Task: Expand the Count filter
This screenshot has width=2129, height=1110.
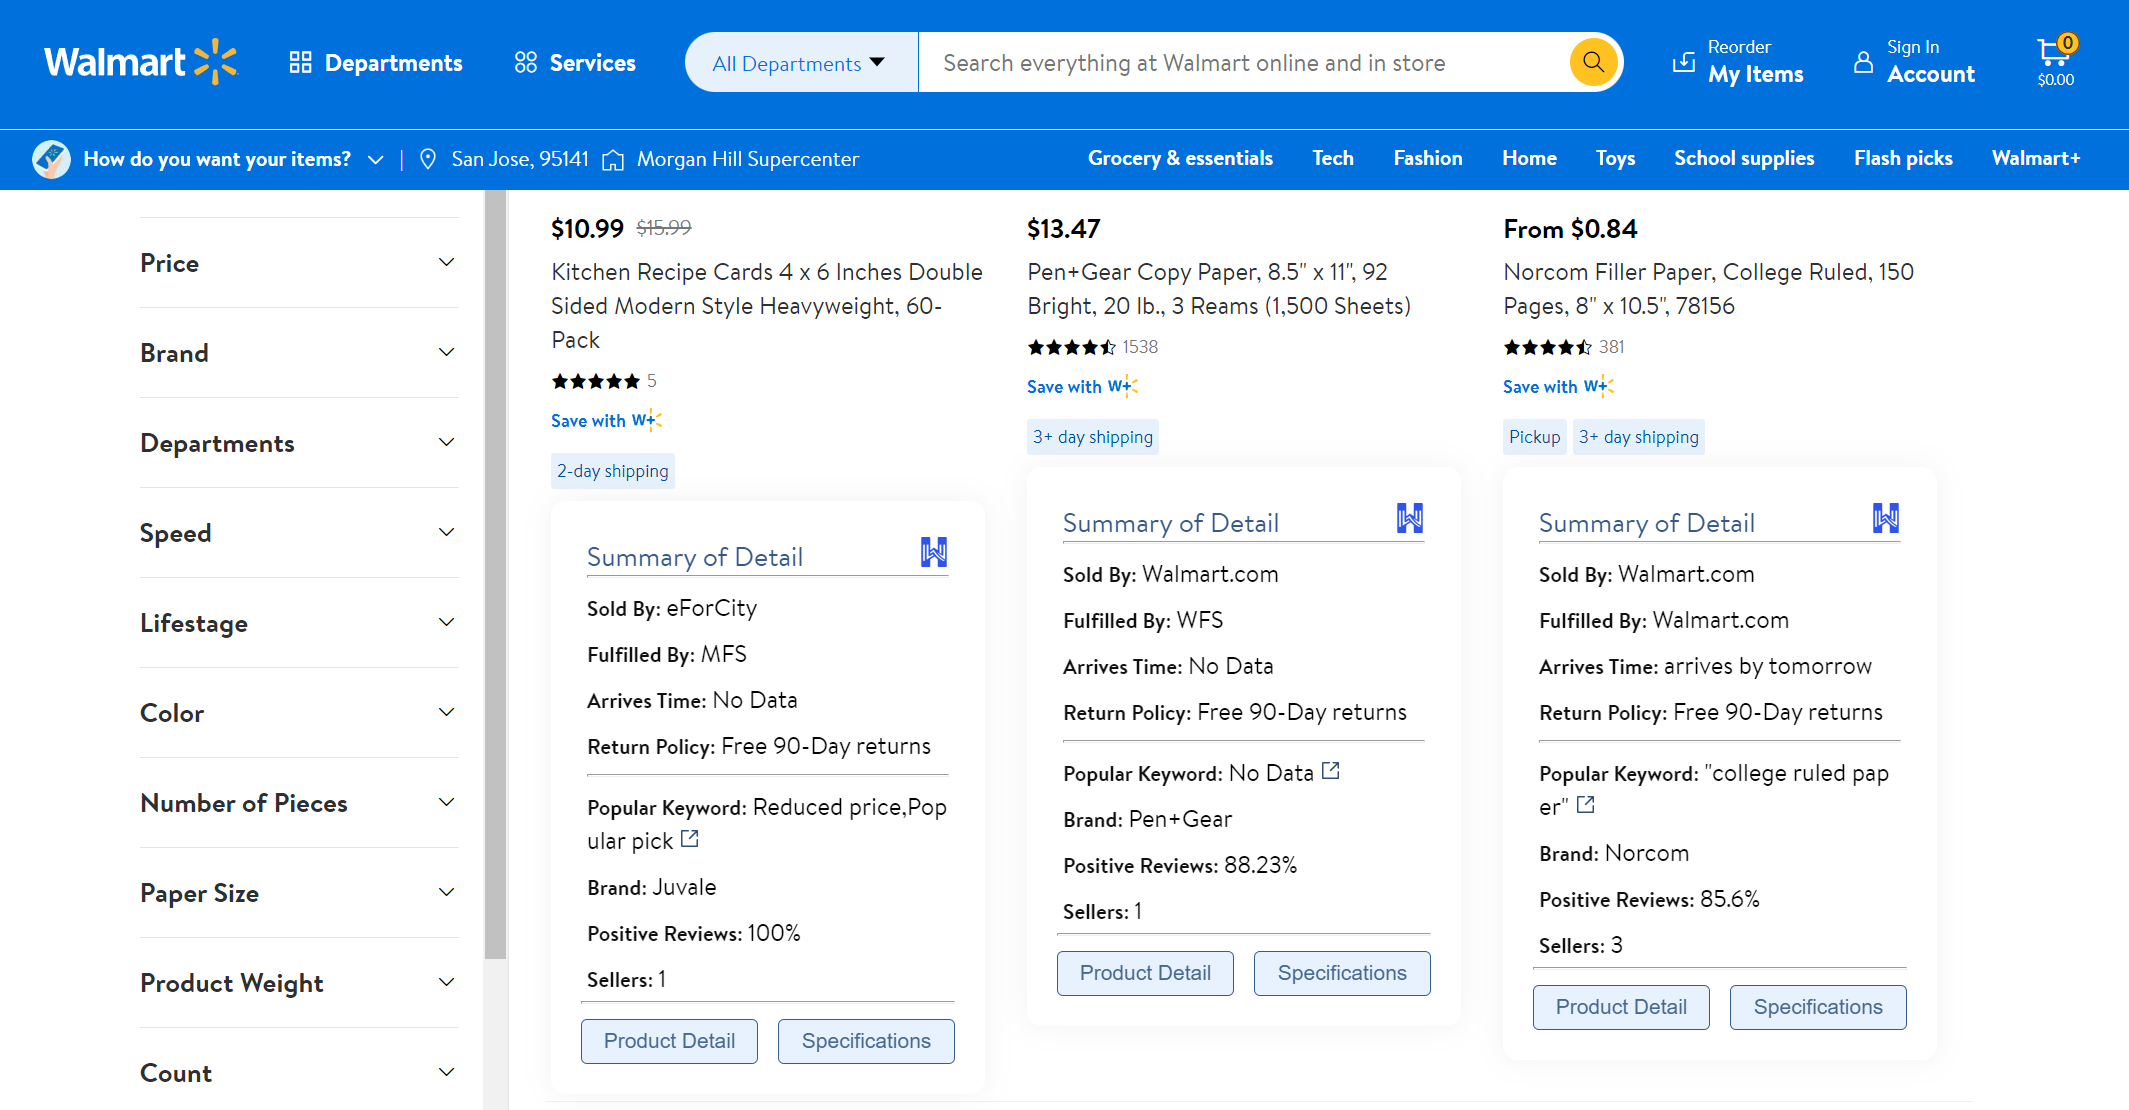Action: point(299,1071)
